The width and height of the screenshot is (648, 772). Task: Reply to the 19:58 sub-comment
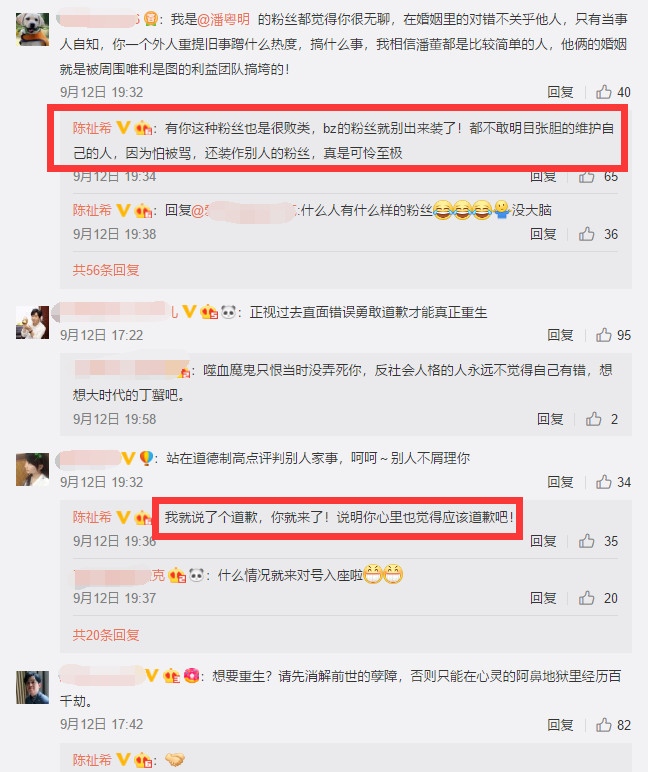point(550,419)
